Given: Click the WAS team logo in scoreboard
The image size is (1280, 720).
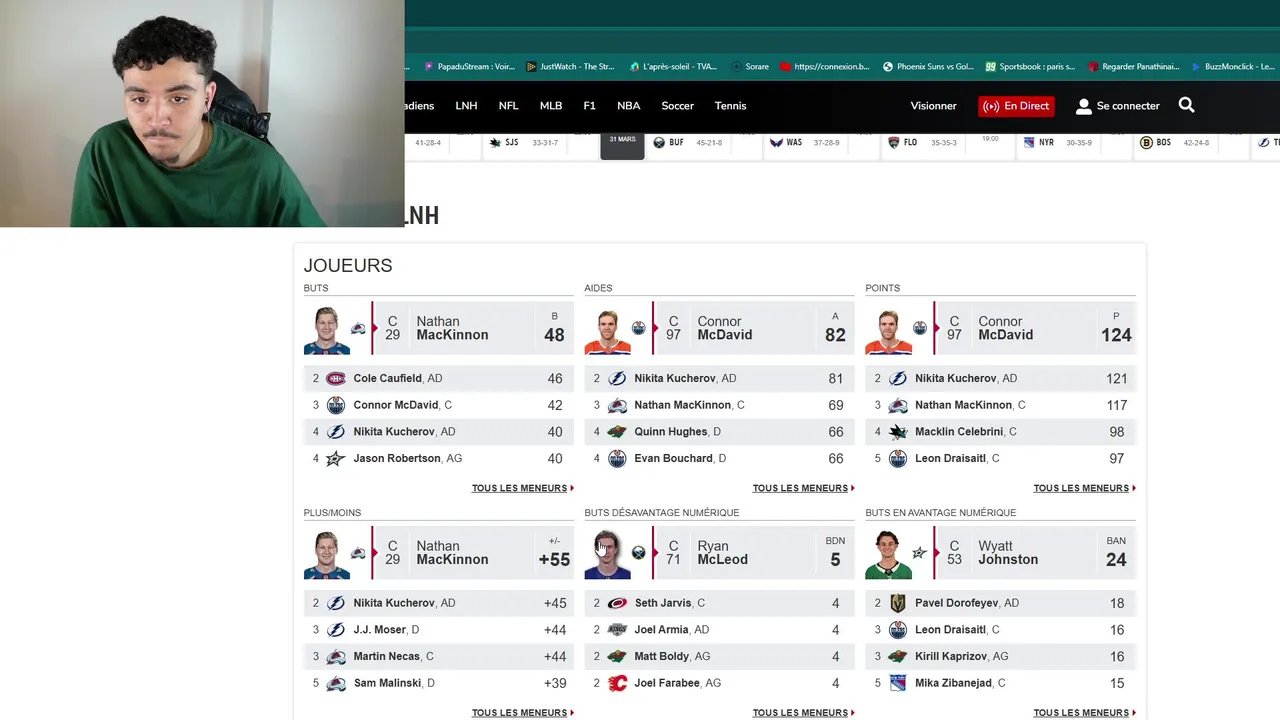Looking at the screenshot, I should pyautogui.click(x=776, y=143).
